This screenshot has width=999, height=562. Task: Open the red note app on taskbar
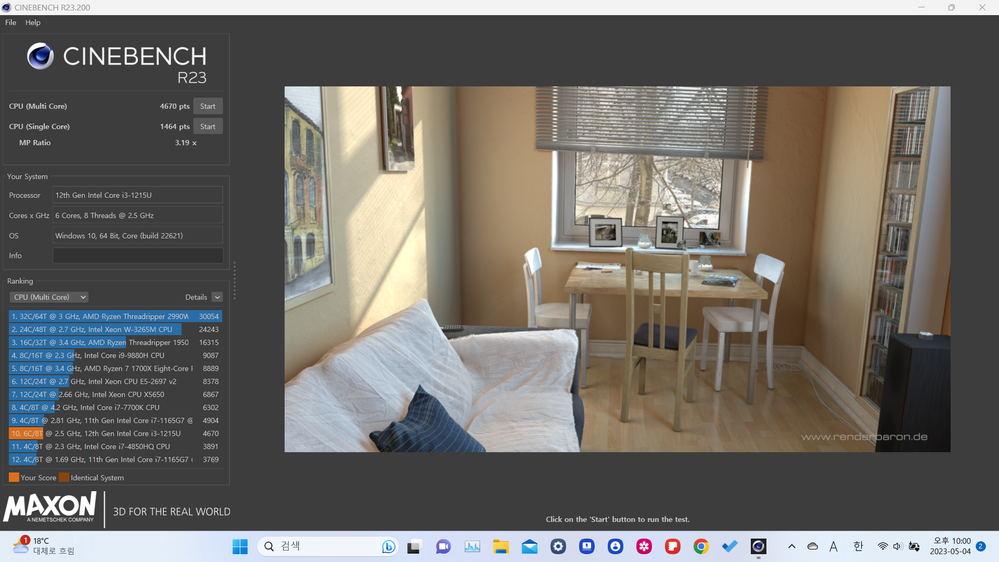coord(673,547)
